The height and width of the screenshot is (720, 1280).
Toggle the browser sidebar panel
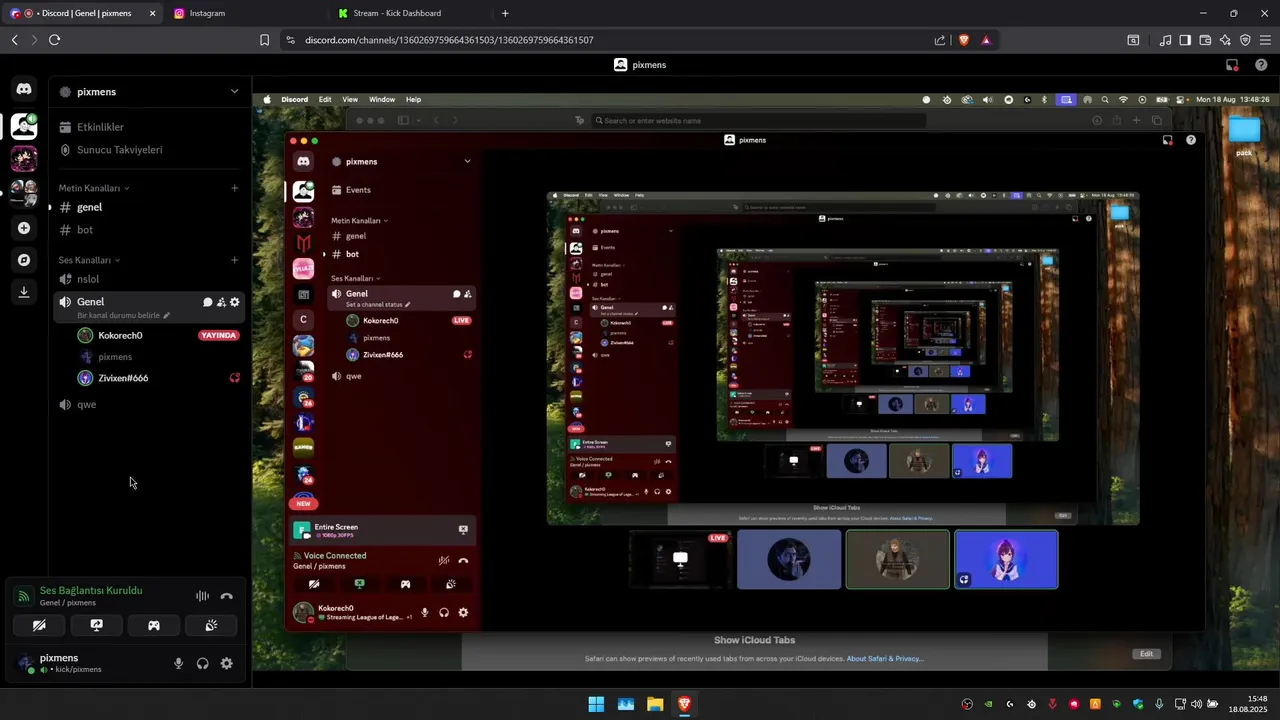tap(1185, 40)
